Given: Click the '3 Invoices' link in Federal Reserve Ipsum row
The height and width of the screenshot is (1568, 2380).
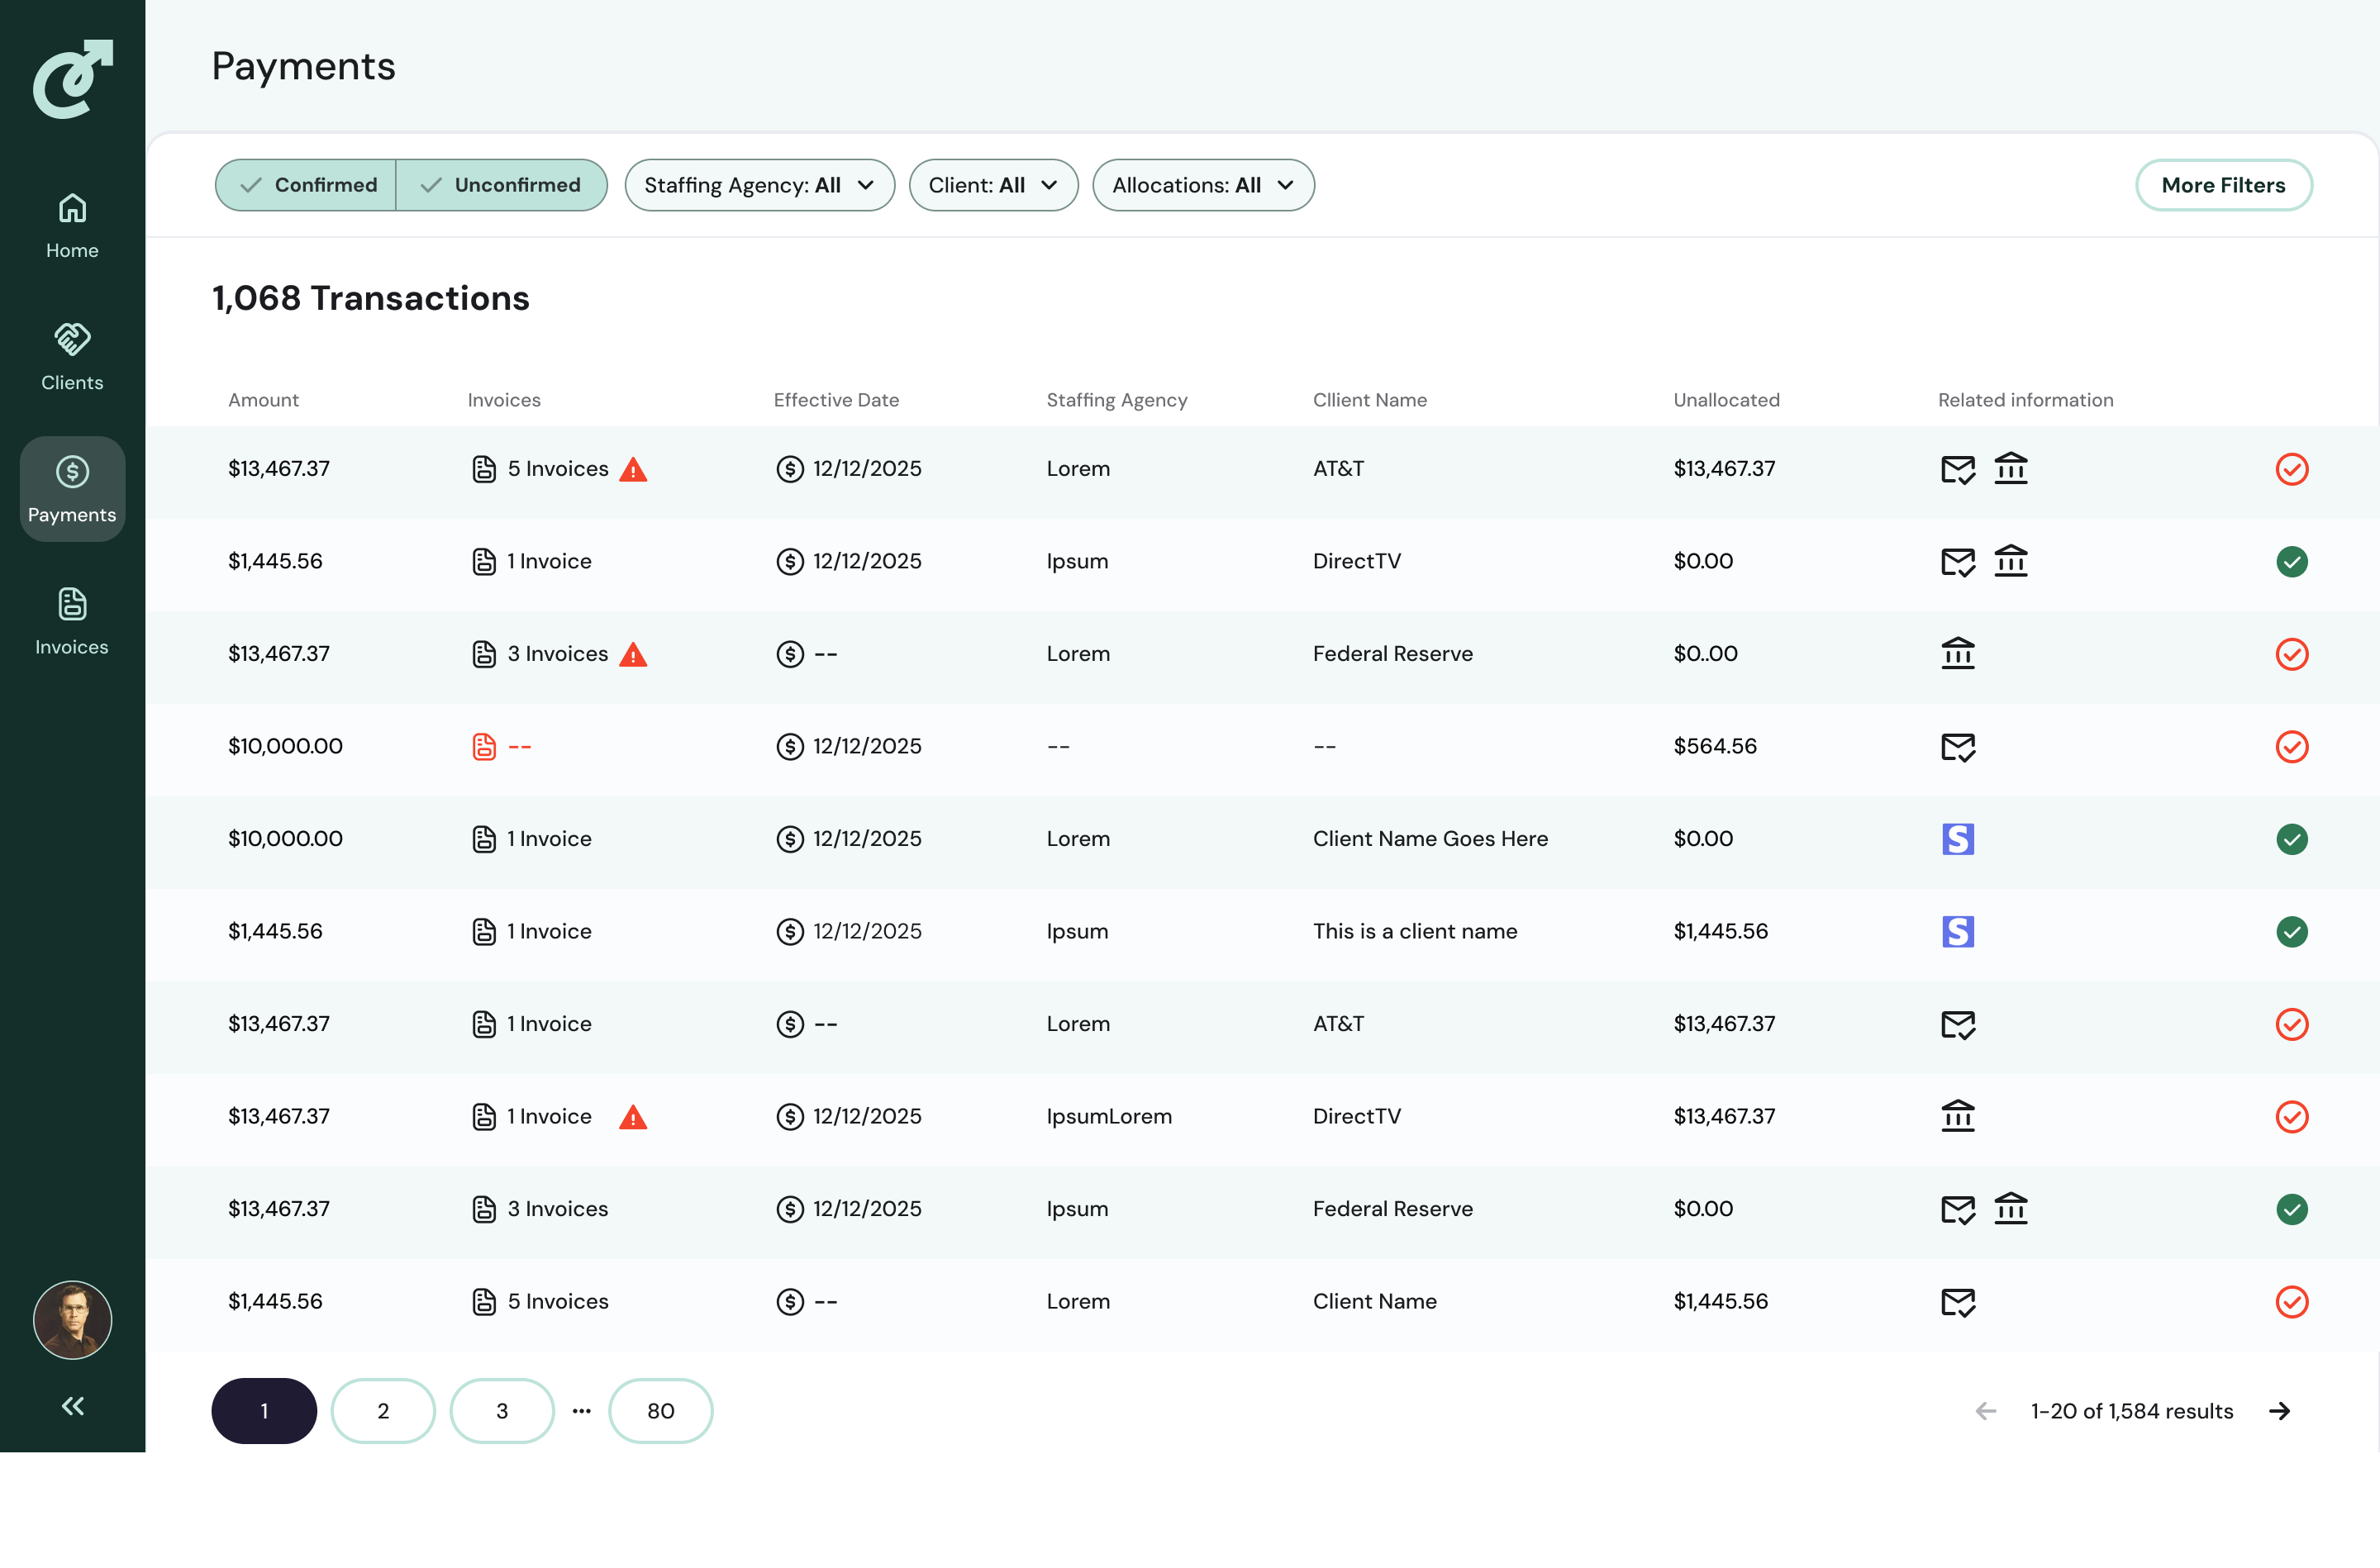Looking at the screenshot, I should 558,1209.
